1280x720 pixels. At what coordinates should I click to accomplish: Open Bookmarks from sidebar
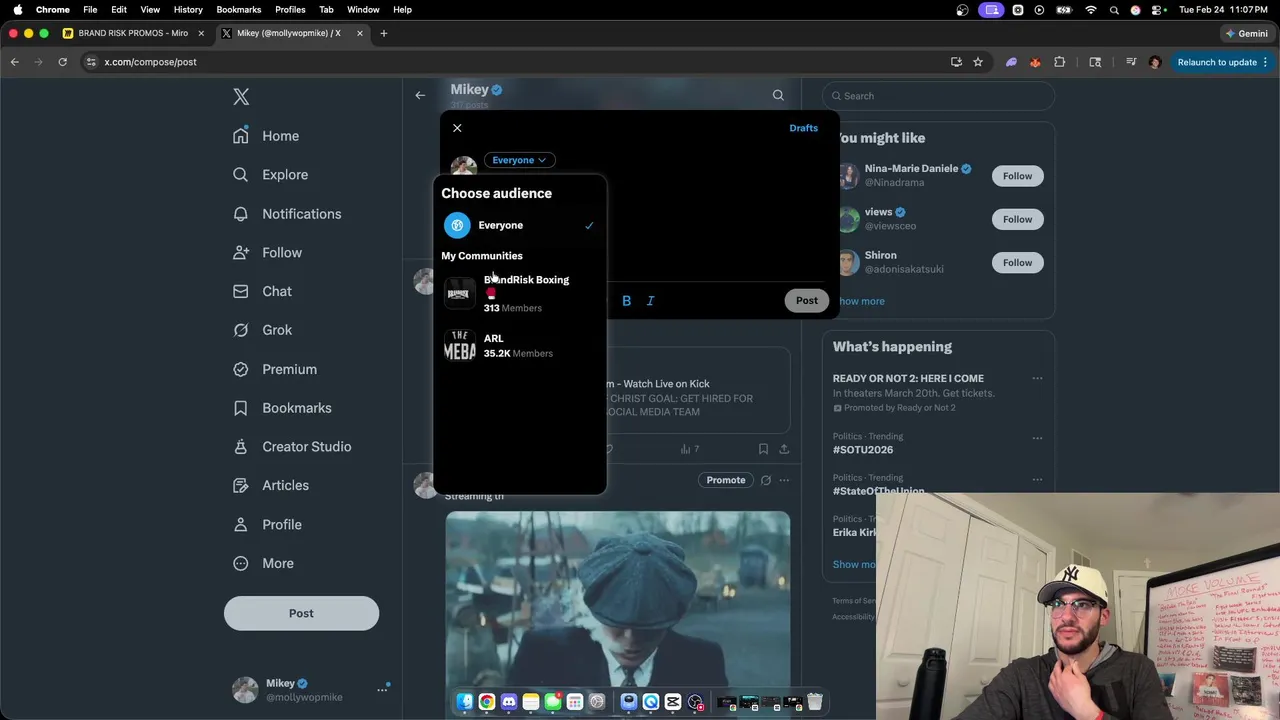click(x=282, y=408)
